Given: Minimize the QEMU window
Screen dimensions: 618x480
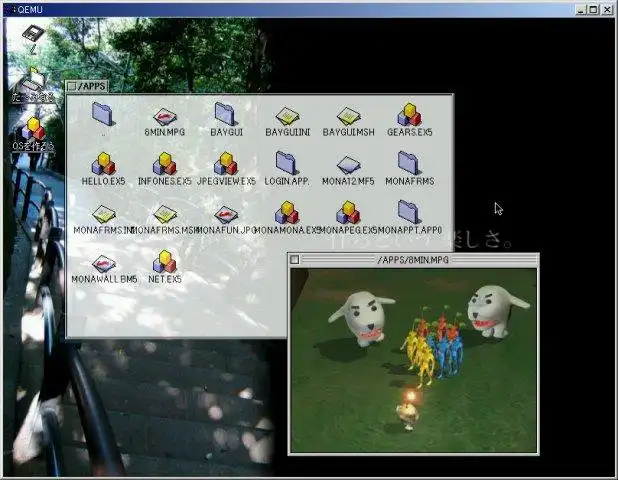Looking at the screenshot, I should [581, 9].
